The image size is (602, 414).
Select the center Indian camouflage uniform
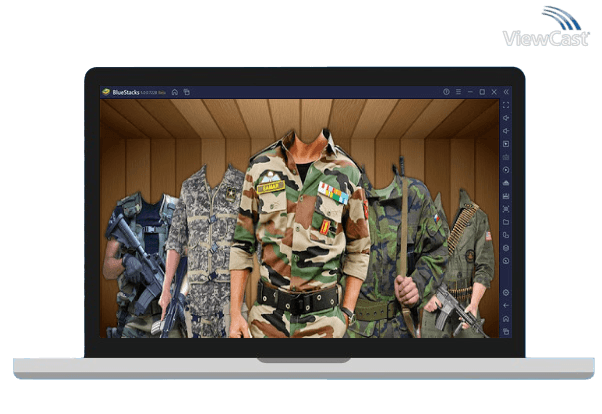[299, 234]
